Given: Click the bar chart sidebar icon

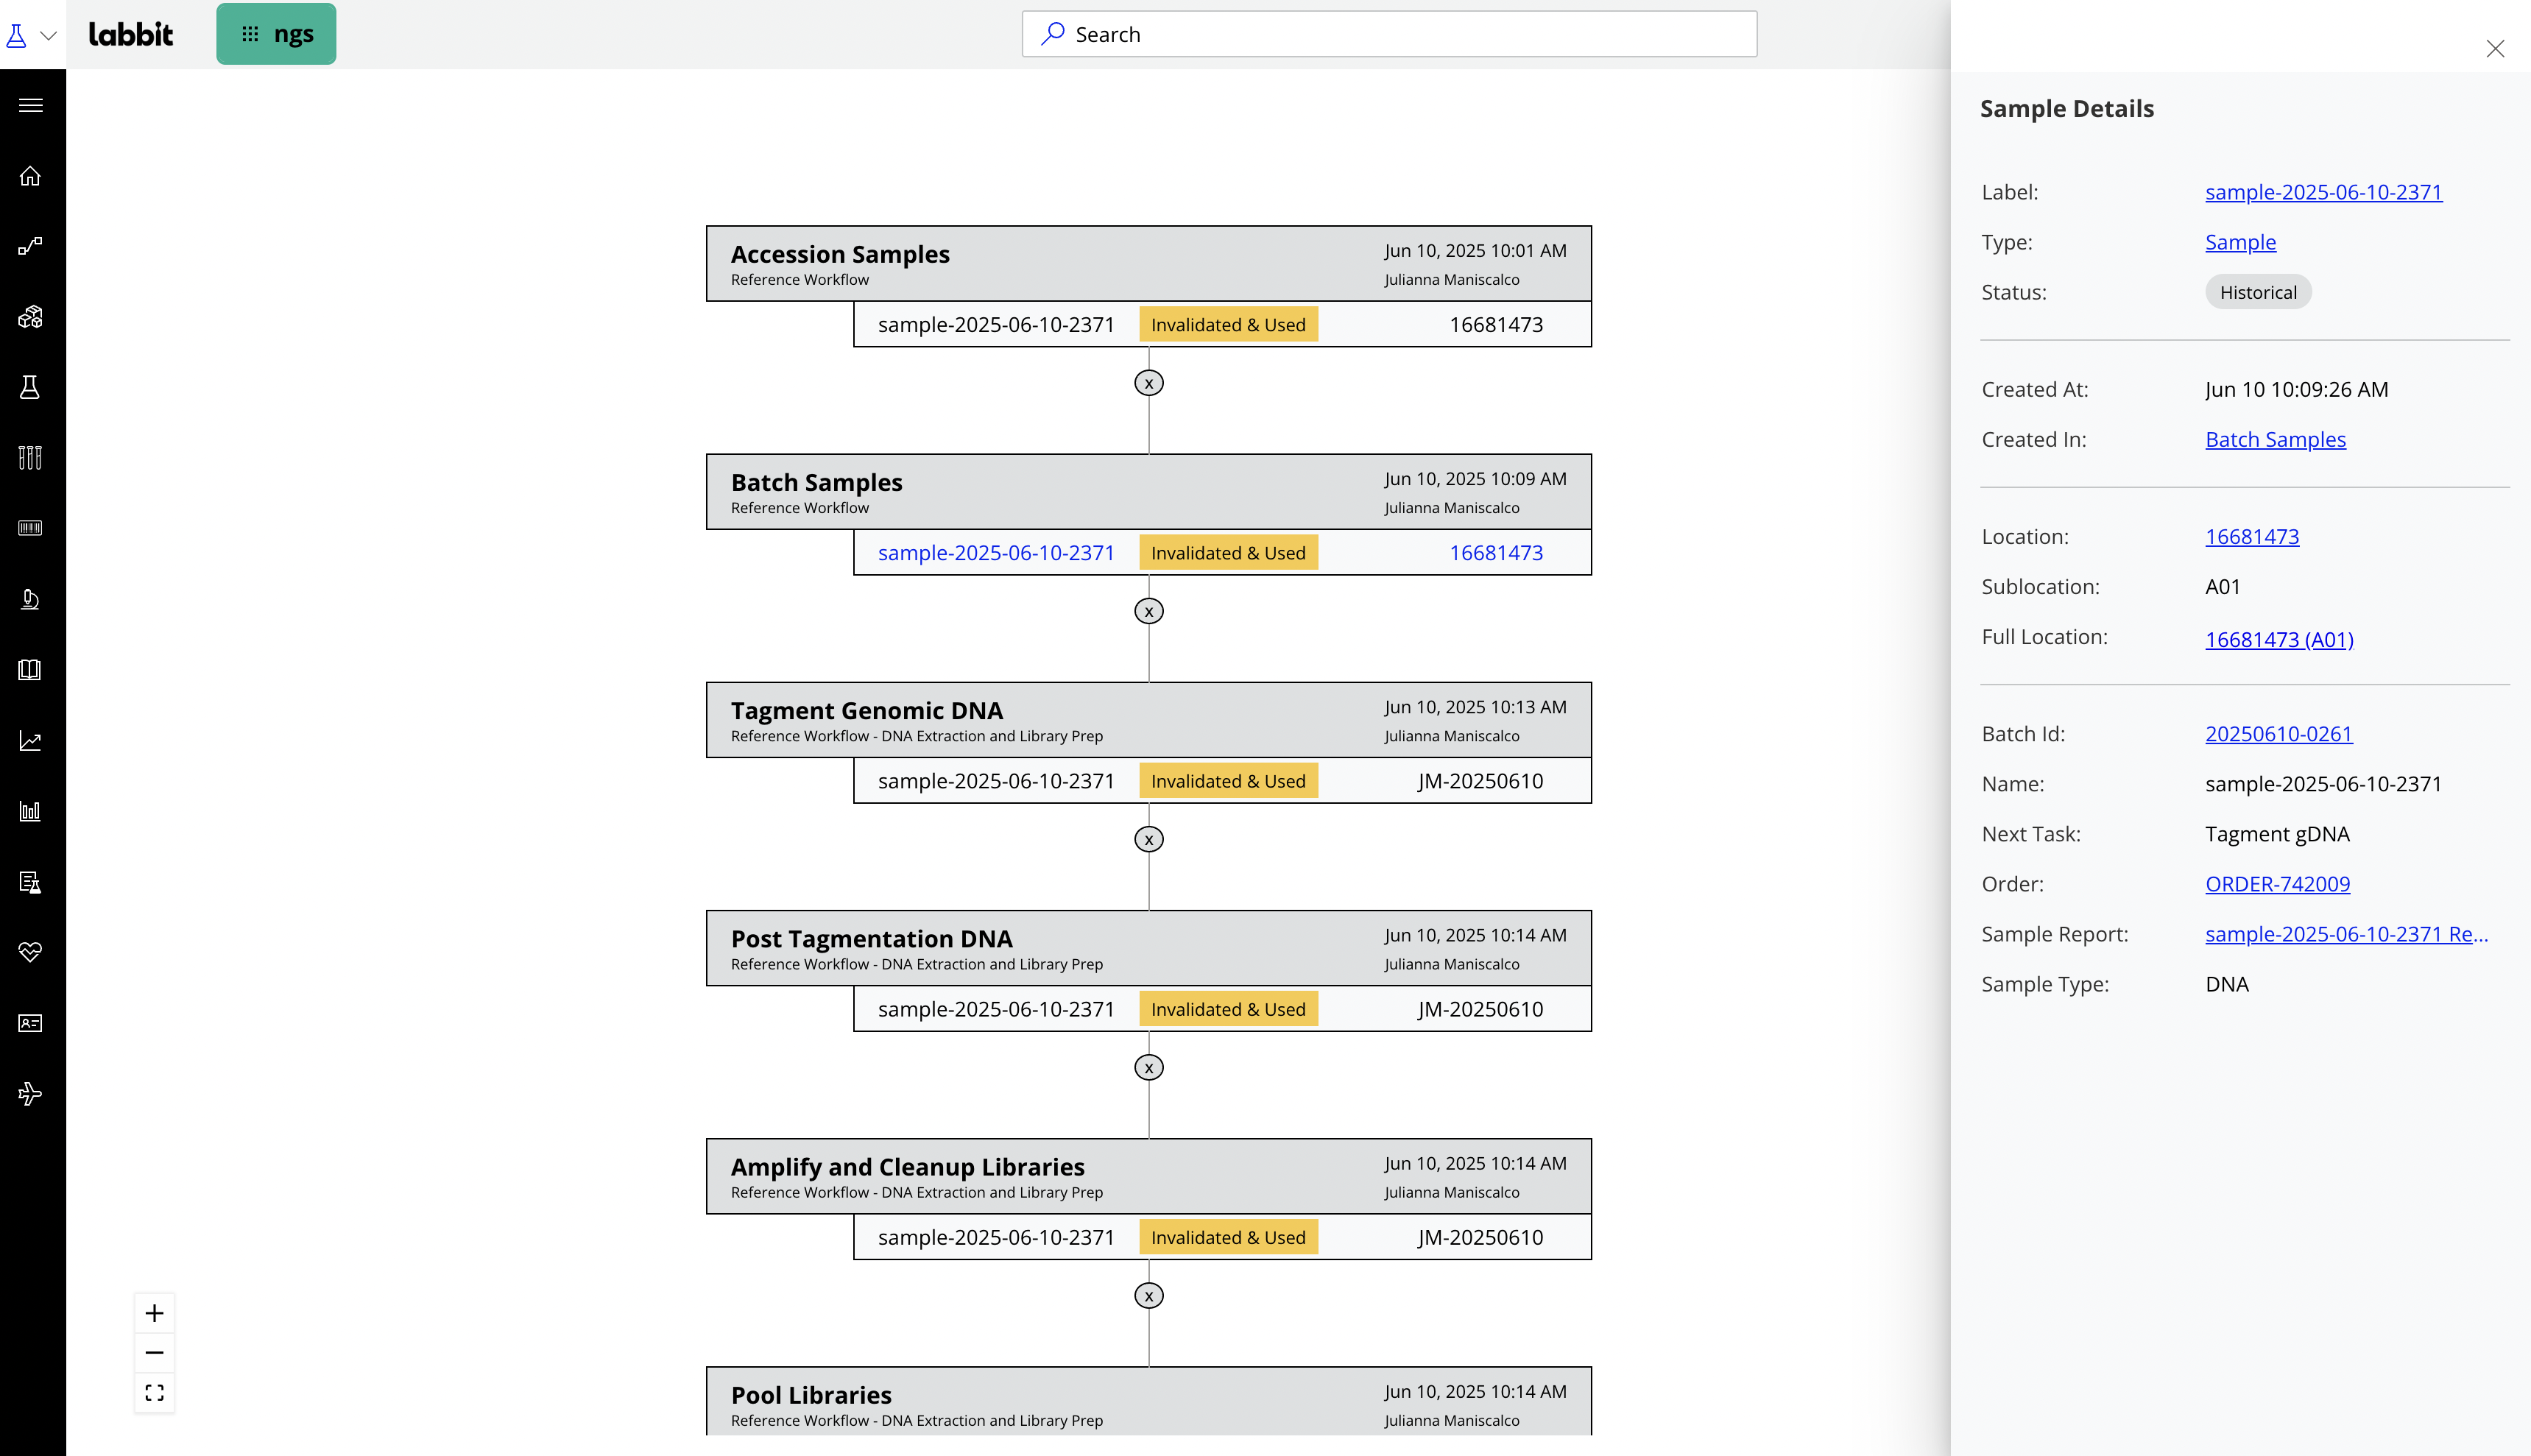Looking at the screenshot, I should (30, 811).
